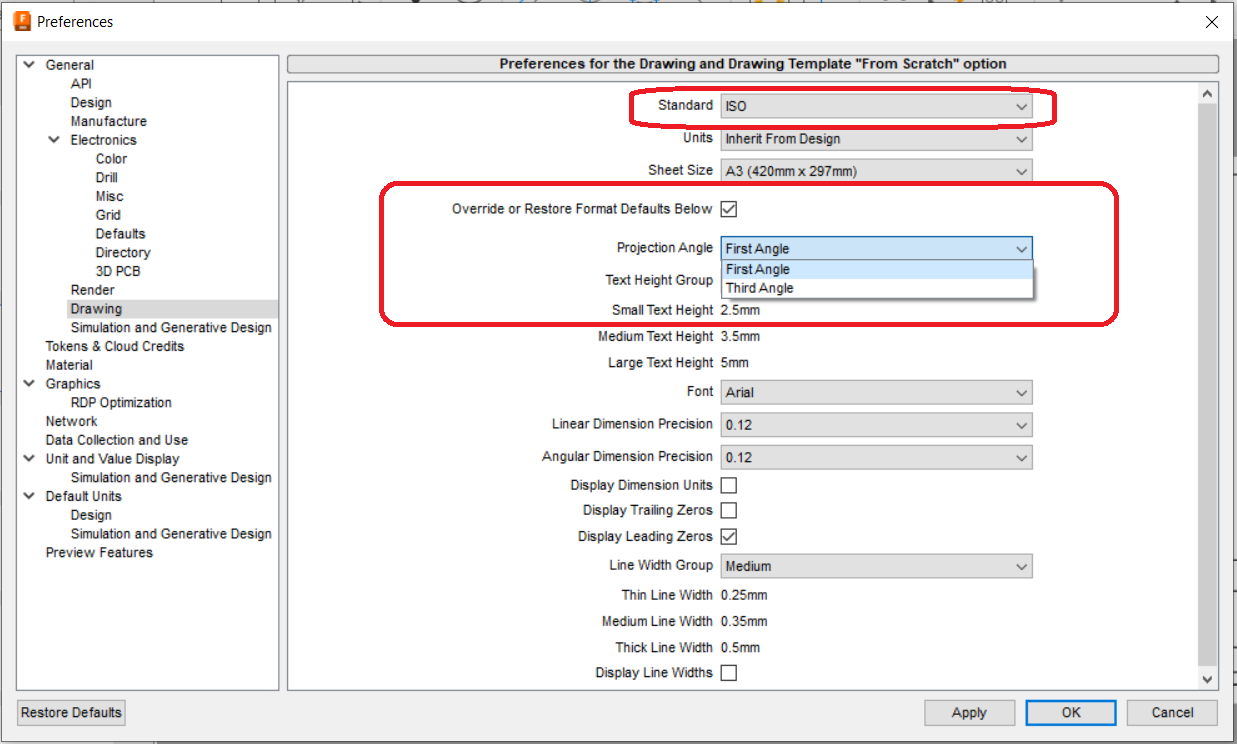This screenshot has height=744, width=1237.
Task: Uncheck Override or Restore Format Defaults Below
Action: (729, 209)
